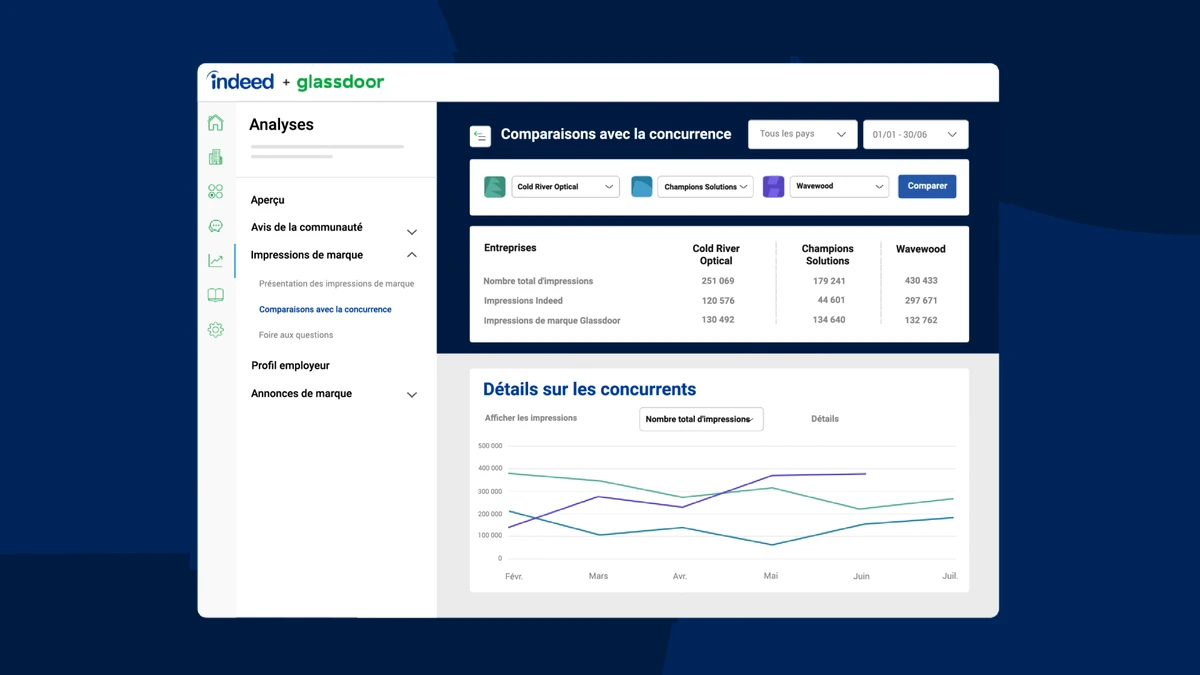
Task: Click the list icon beside the Comparaisons heading
Action: (x=480, y=135)
